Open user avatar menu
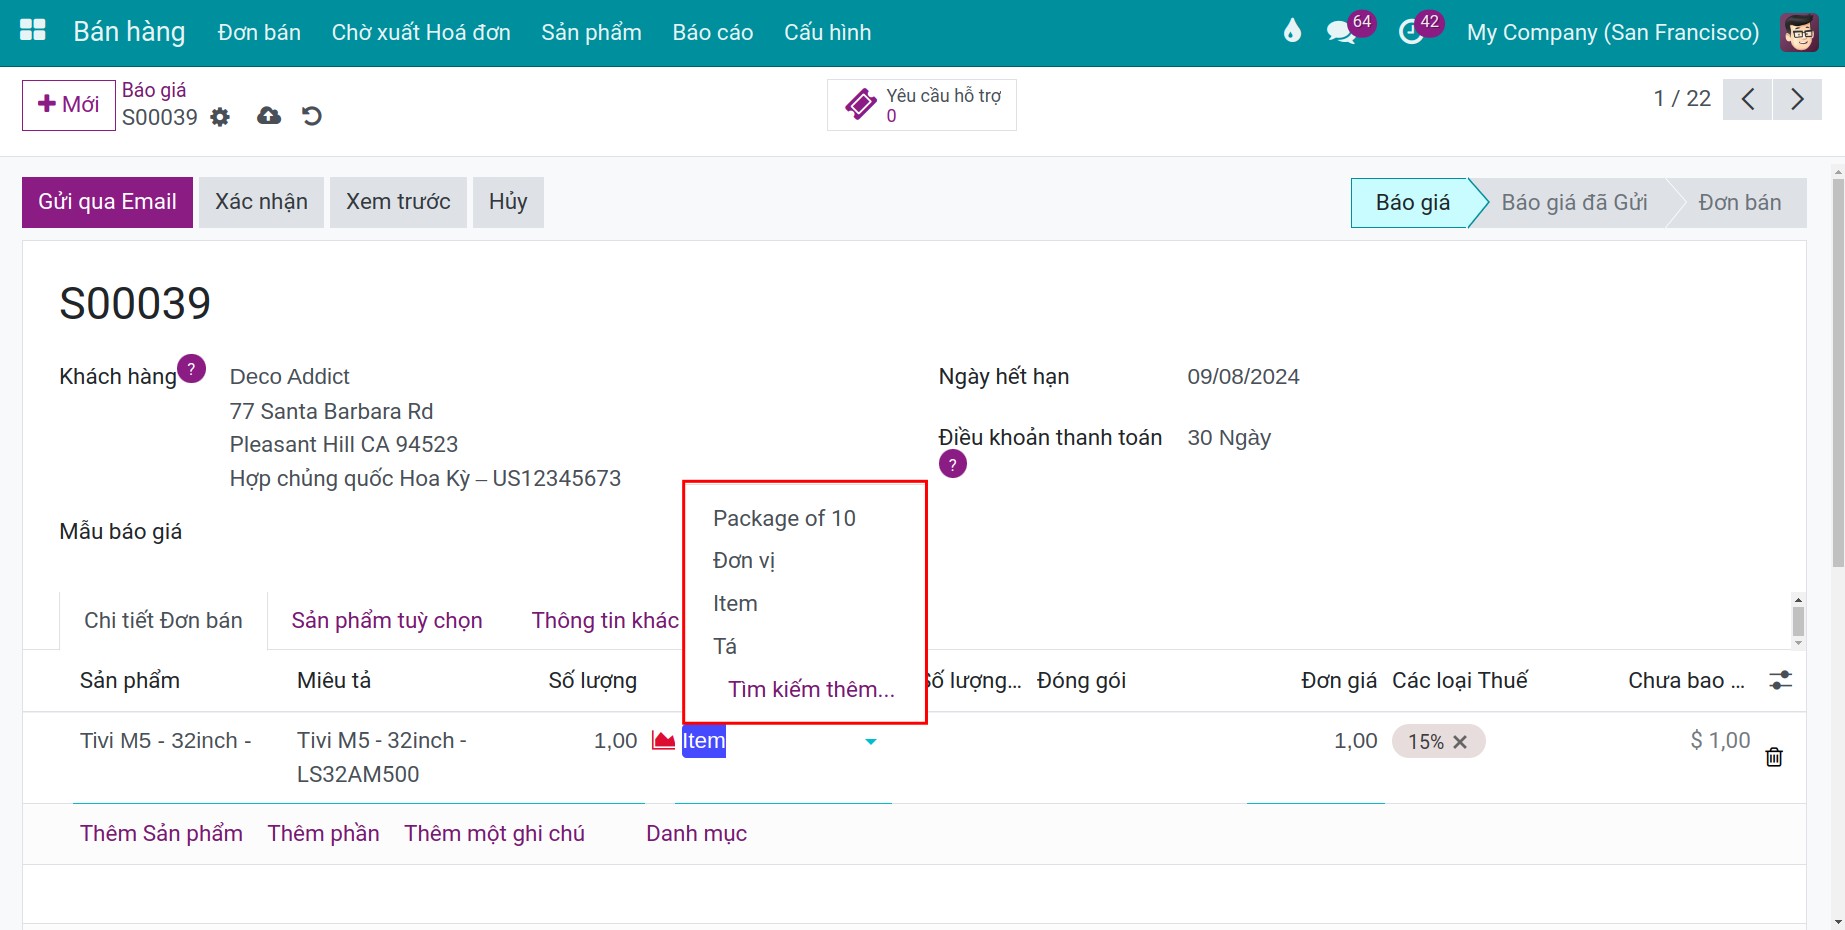This screenshot has width=1845, height=930. point(1799,32)
